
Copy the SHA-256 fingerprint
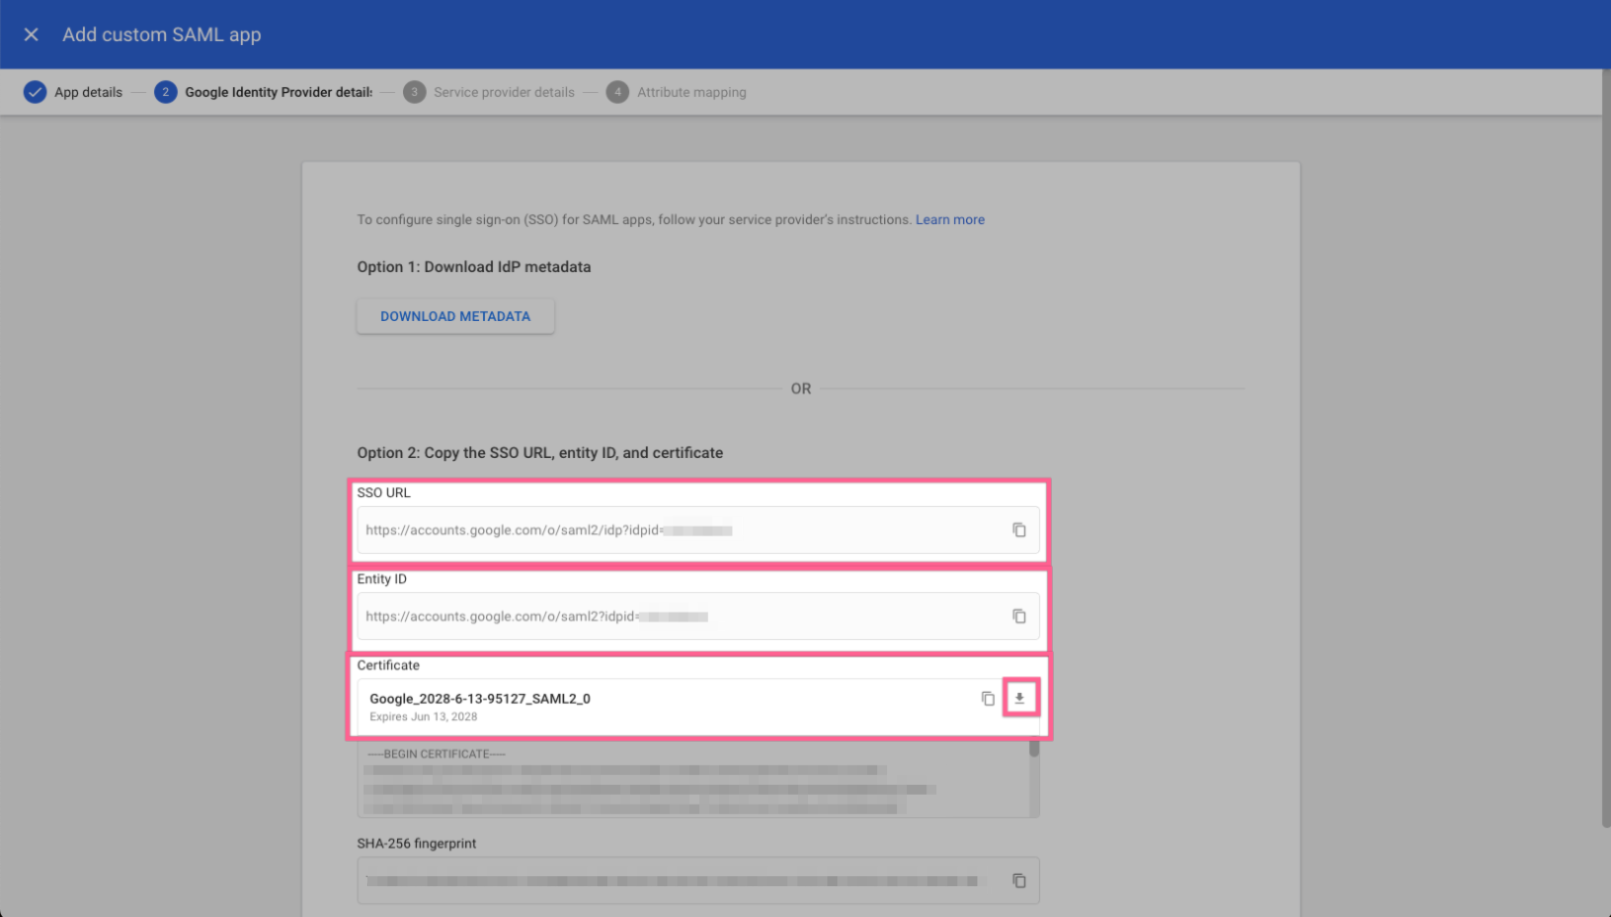pyautogui.click(x=1018, y=881)
